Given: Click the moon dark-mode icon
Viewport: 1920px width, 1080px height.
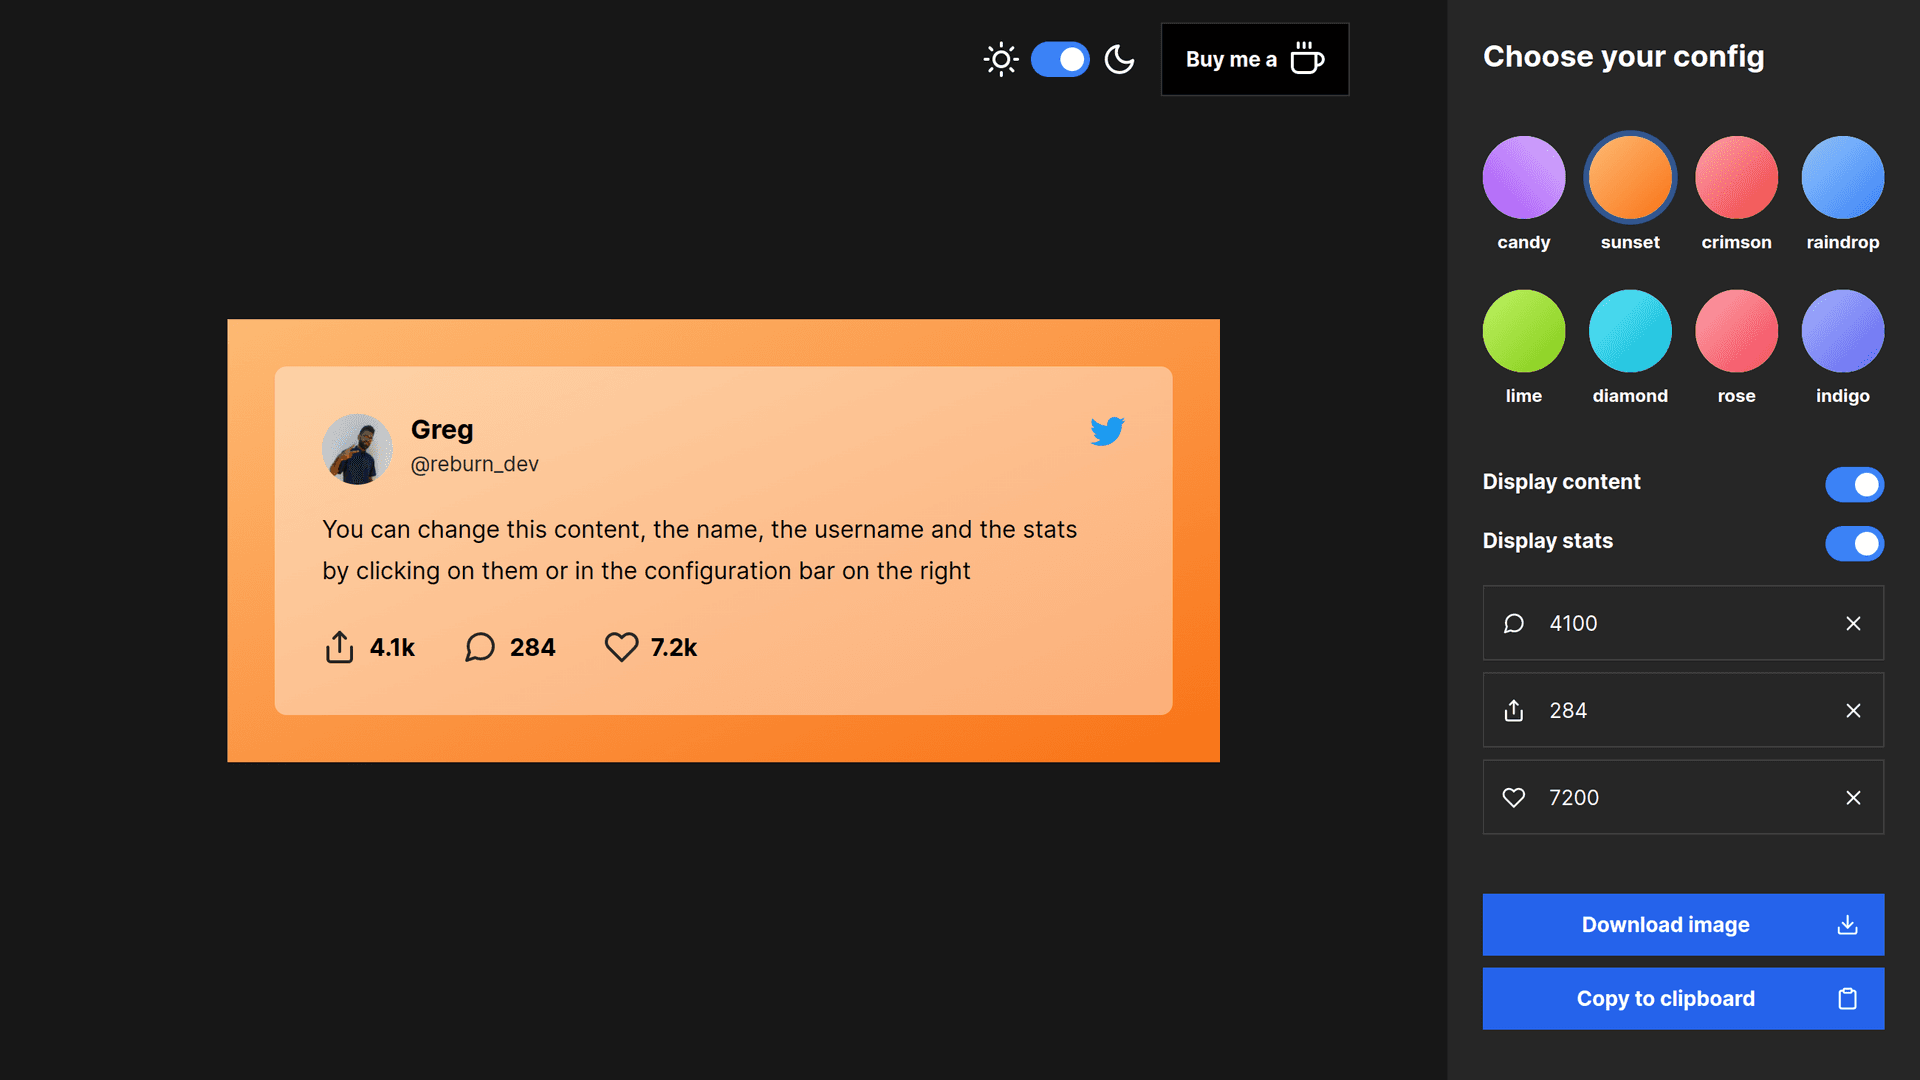Looking at the screenshot, I should 1119,60.
